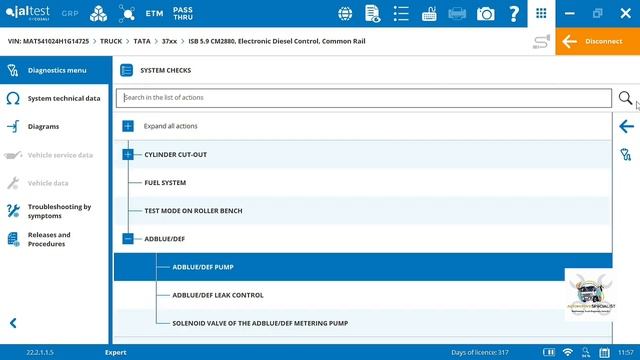Click the CYLINDER CUT-OUT label
This screenshot has width=640, height=360.
pos(176,155)
